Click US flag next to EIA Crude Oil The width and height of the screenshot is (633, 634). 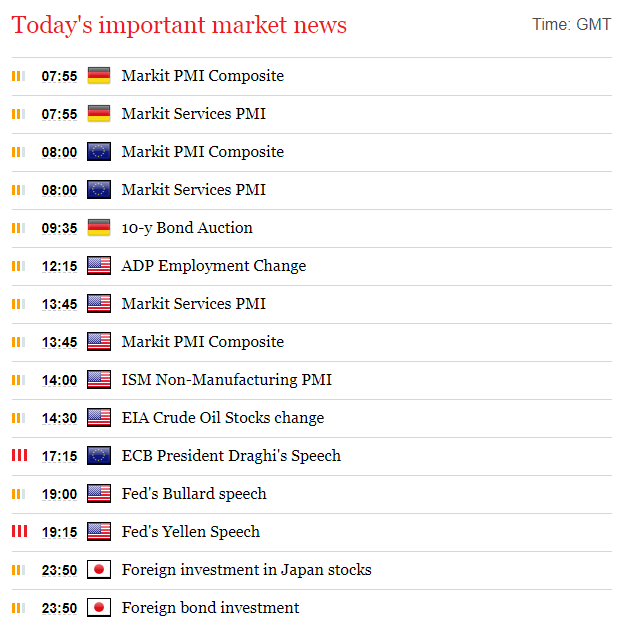click(99, 418)
